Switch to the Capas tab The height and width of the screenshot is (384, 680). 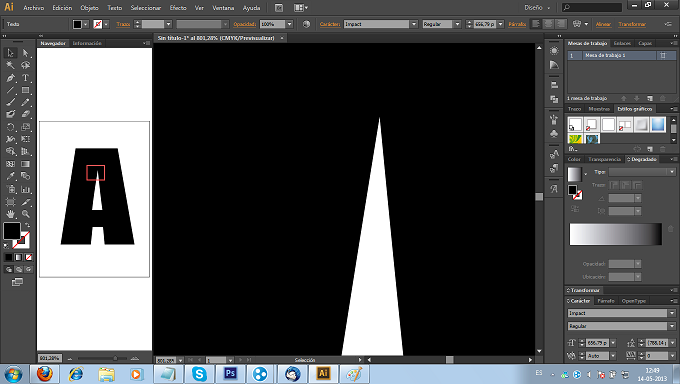(645, 43)
